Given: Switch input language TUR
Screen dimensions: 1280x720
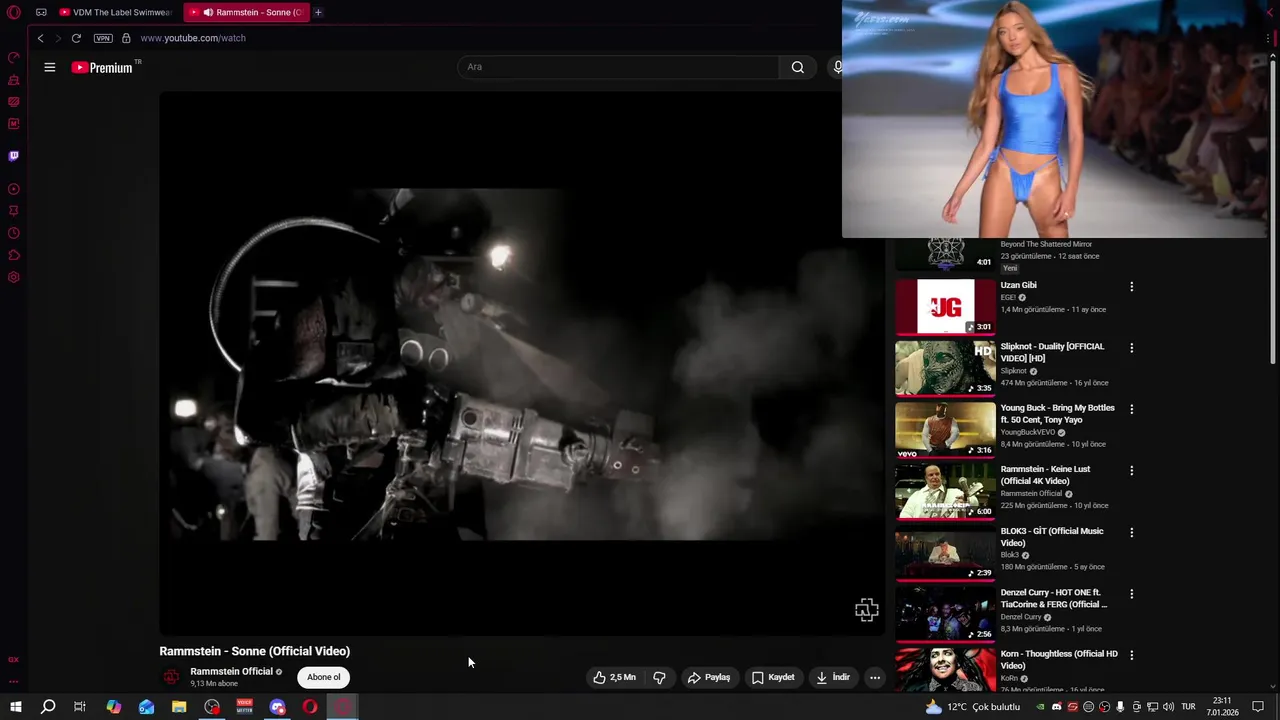Looking at the screenshot, I should (1188, 707).
